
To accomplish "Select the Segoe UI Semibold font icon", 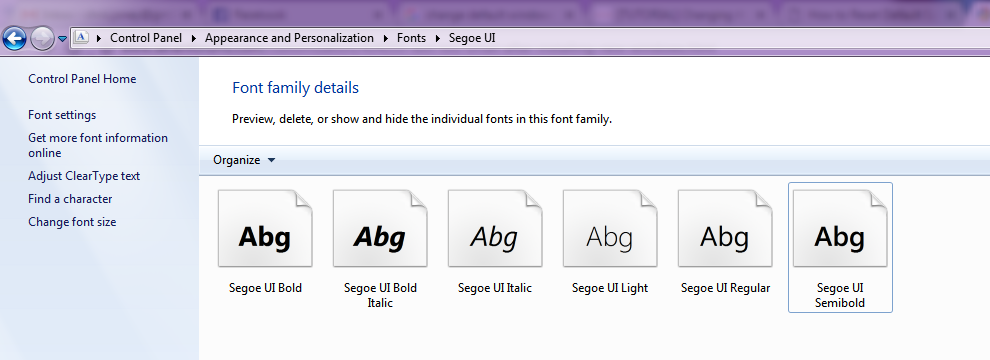I will tap(840, 229).
